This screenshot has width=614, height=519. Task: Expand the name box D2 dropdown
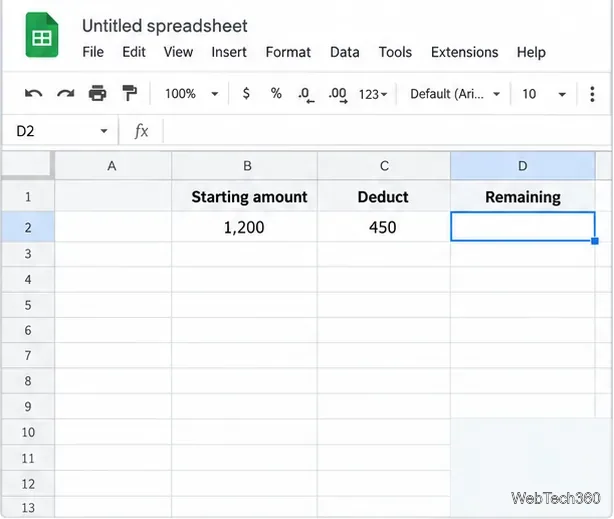pos(104,131)
